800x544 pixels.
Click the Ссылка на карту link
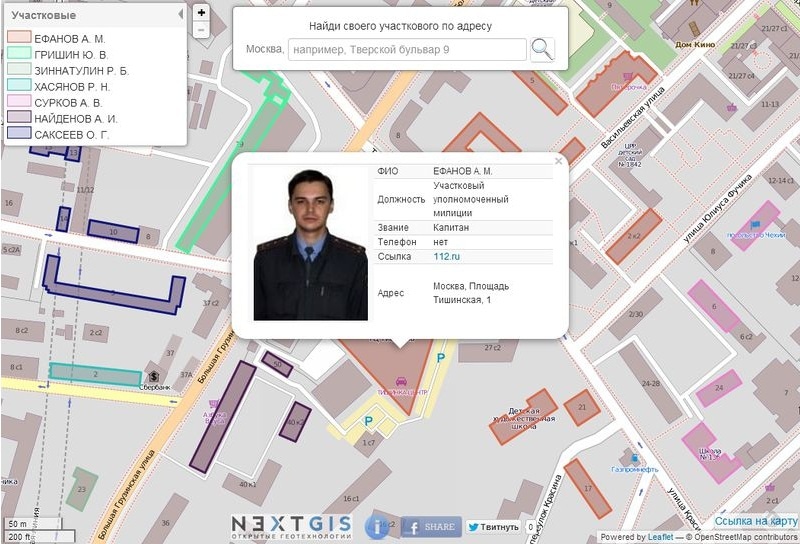click(756, 522)
